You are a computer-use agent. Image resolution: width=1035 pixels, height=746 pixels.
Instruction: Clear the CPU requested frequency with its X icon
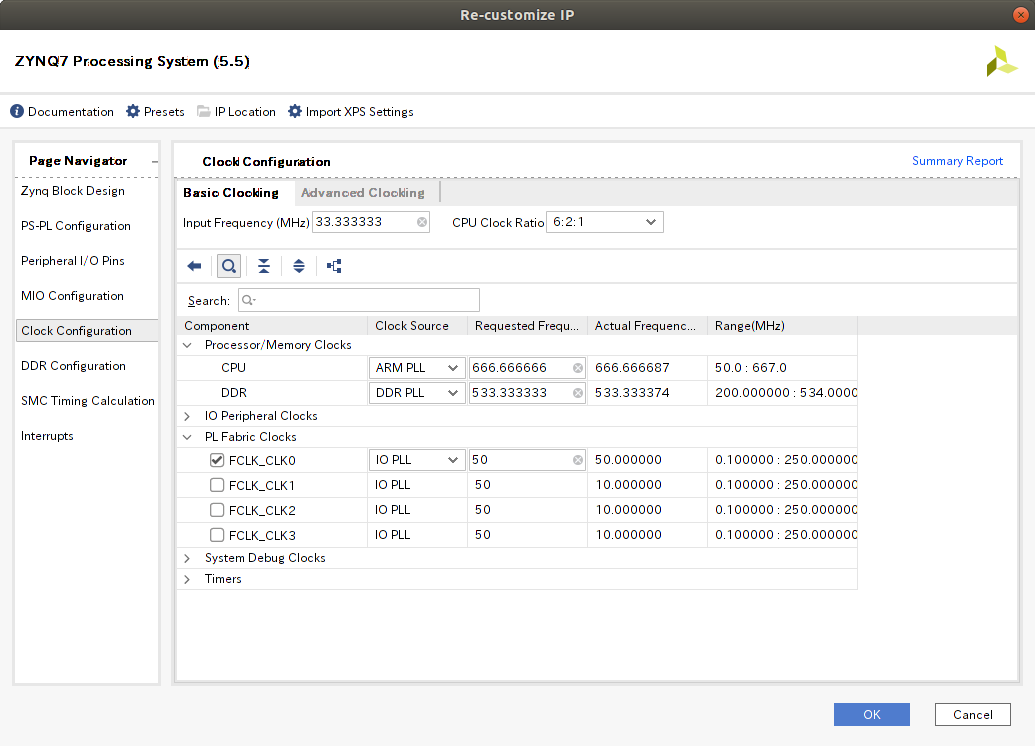tap(578, 368)
